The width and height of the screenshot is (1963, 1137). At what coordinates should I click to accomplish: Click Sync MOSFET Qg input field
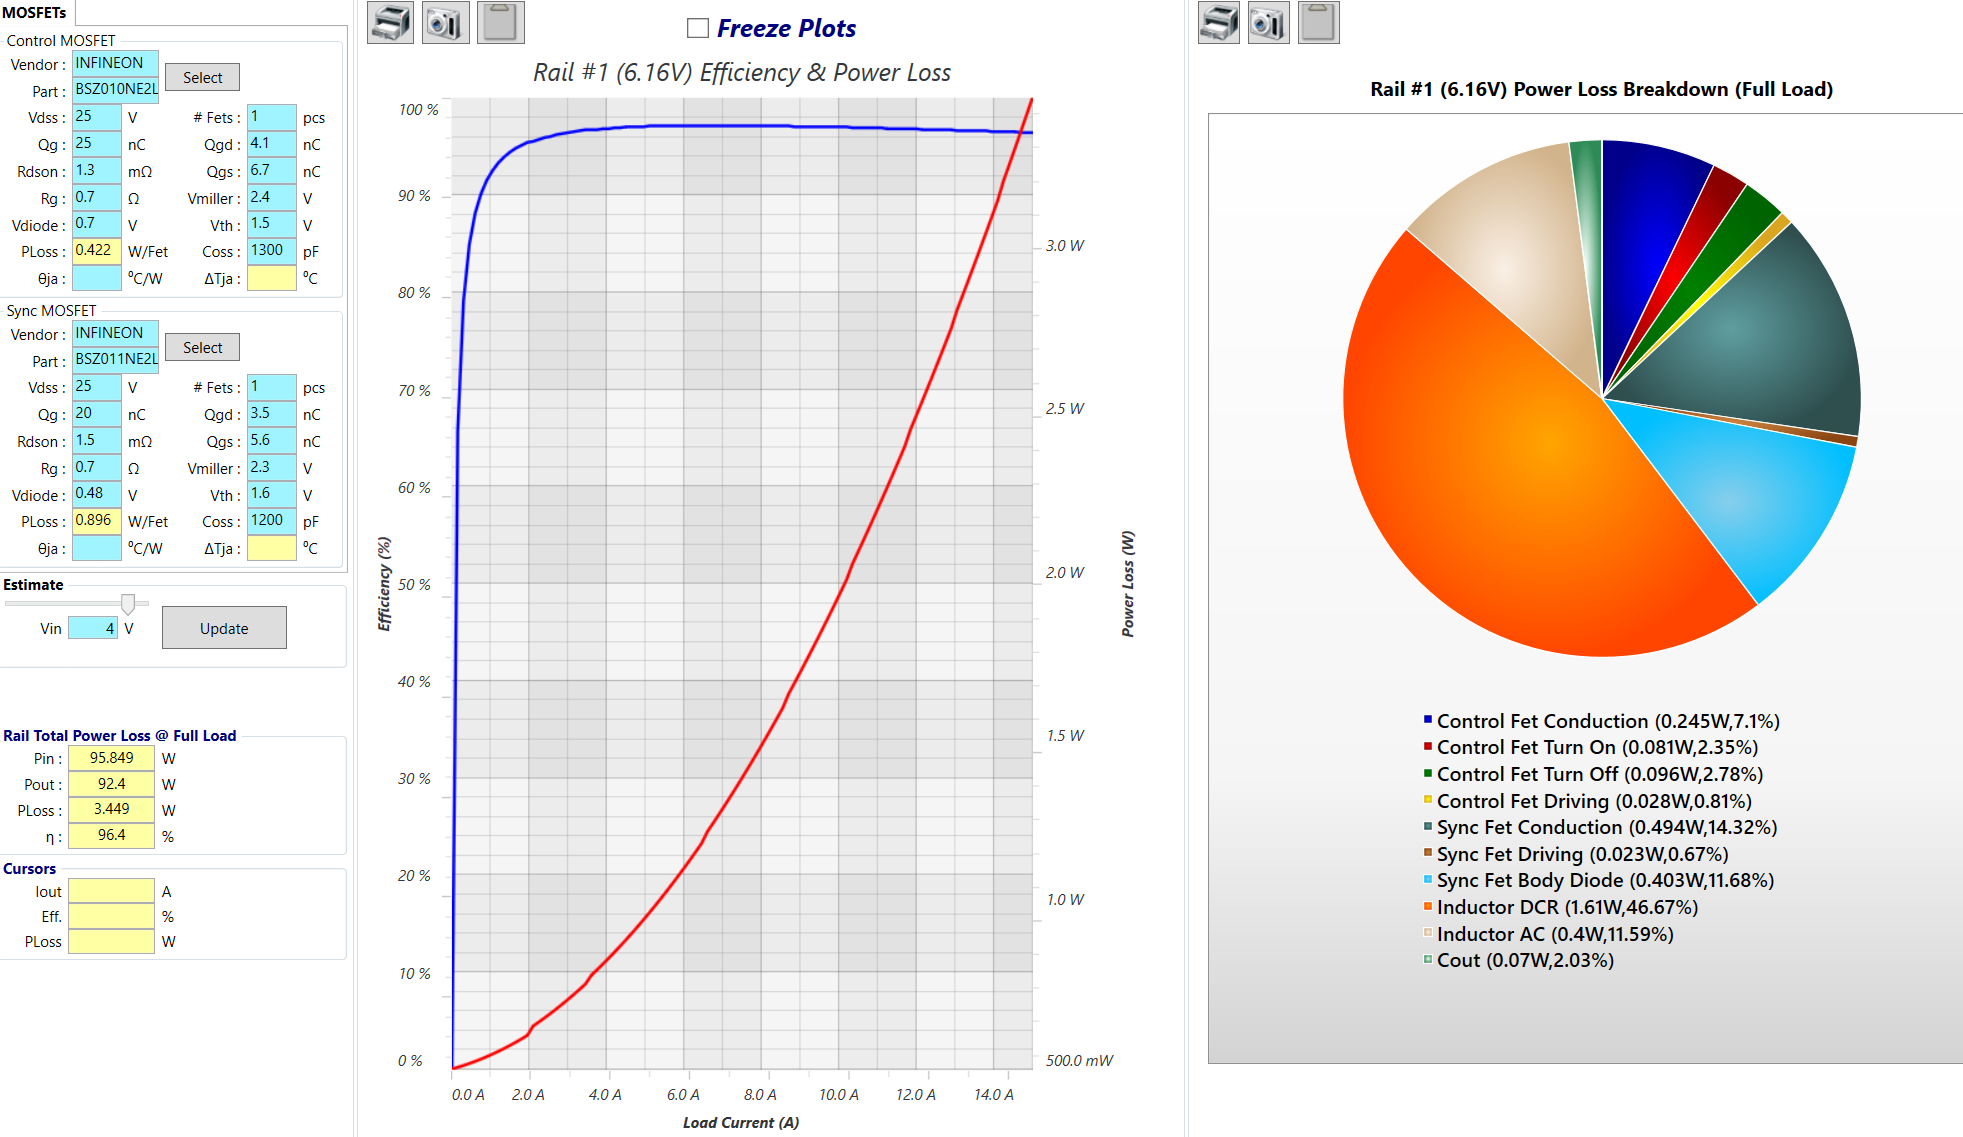[97, 414]
